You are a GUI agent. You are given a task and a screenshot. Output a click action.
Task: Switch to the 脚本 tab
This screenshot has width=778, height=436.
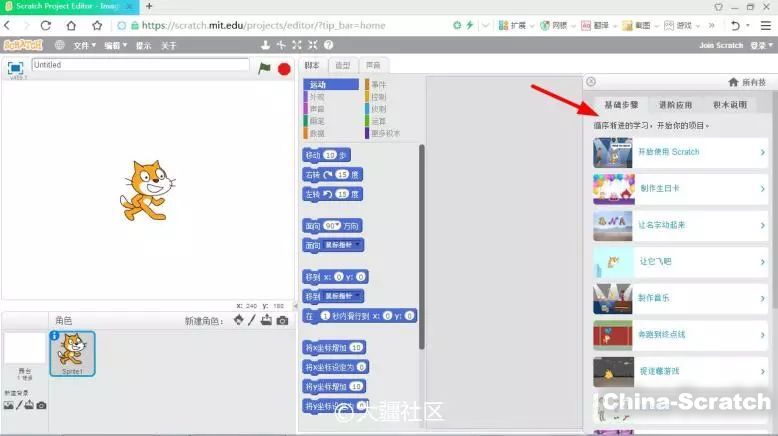point(312,65)
